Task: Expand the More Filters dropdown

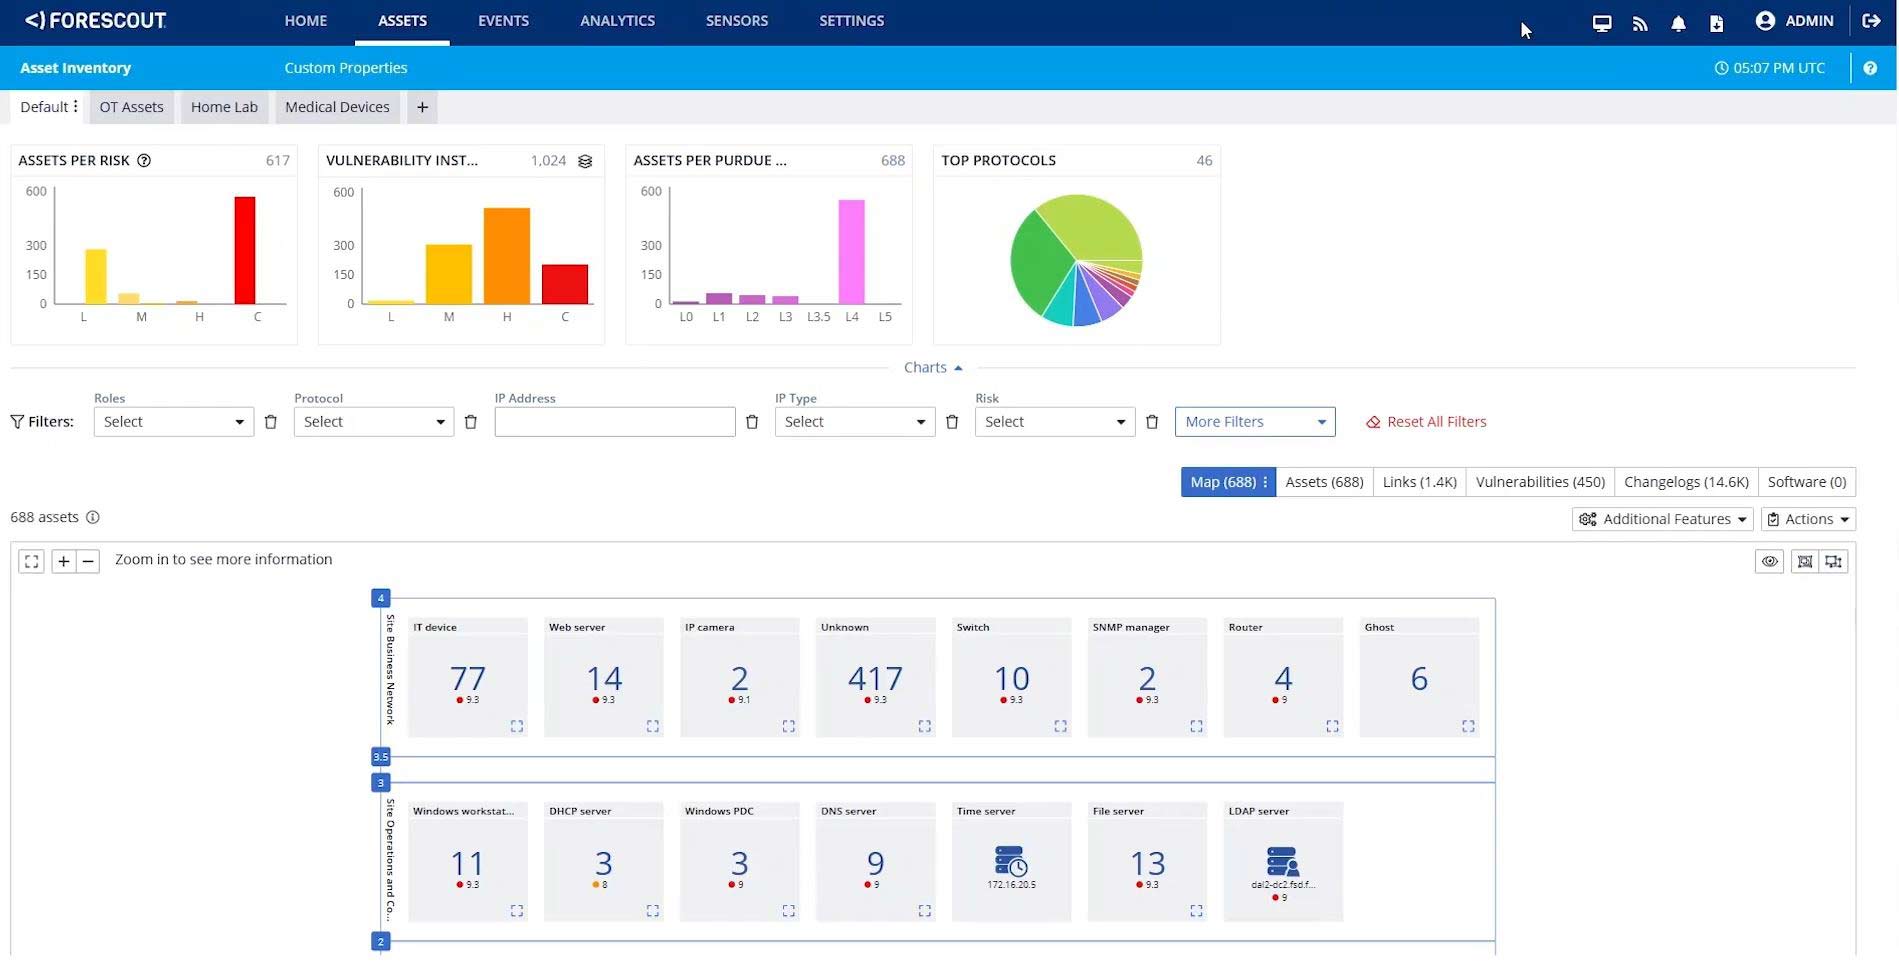Action: [x=1255, y=422]
